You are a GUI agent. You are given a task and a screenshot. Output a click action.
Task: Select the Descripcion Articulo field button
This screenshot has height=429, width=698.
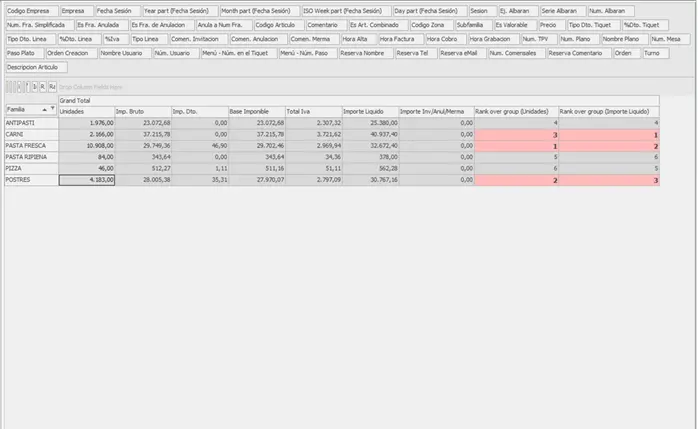click(x=34, y=66)
